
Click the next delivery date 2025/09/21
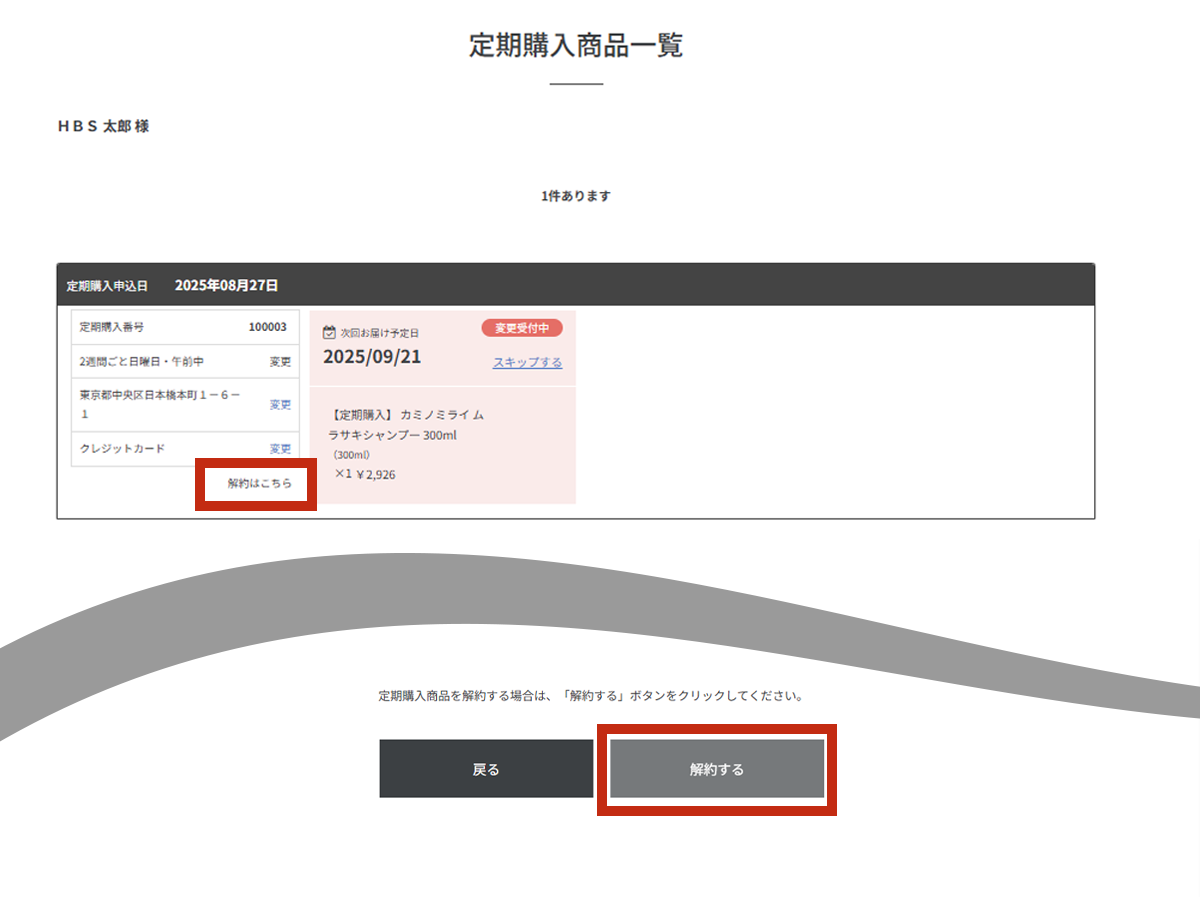click(372, 357)
